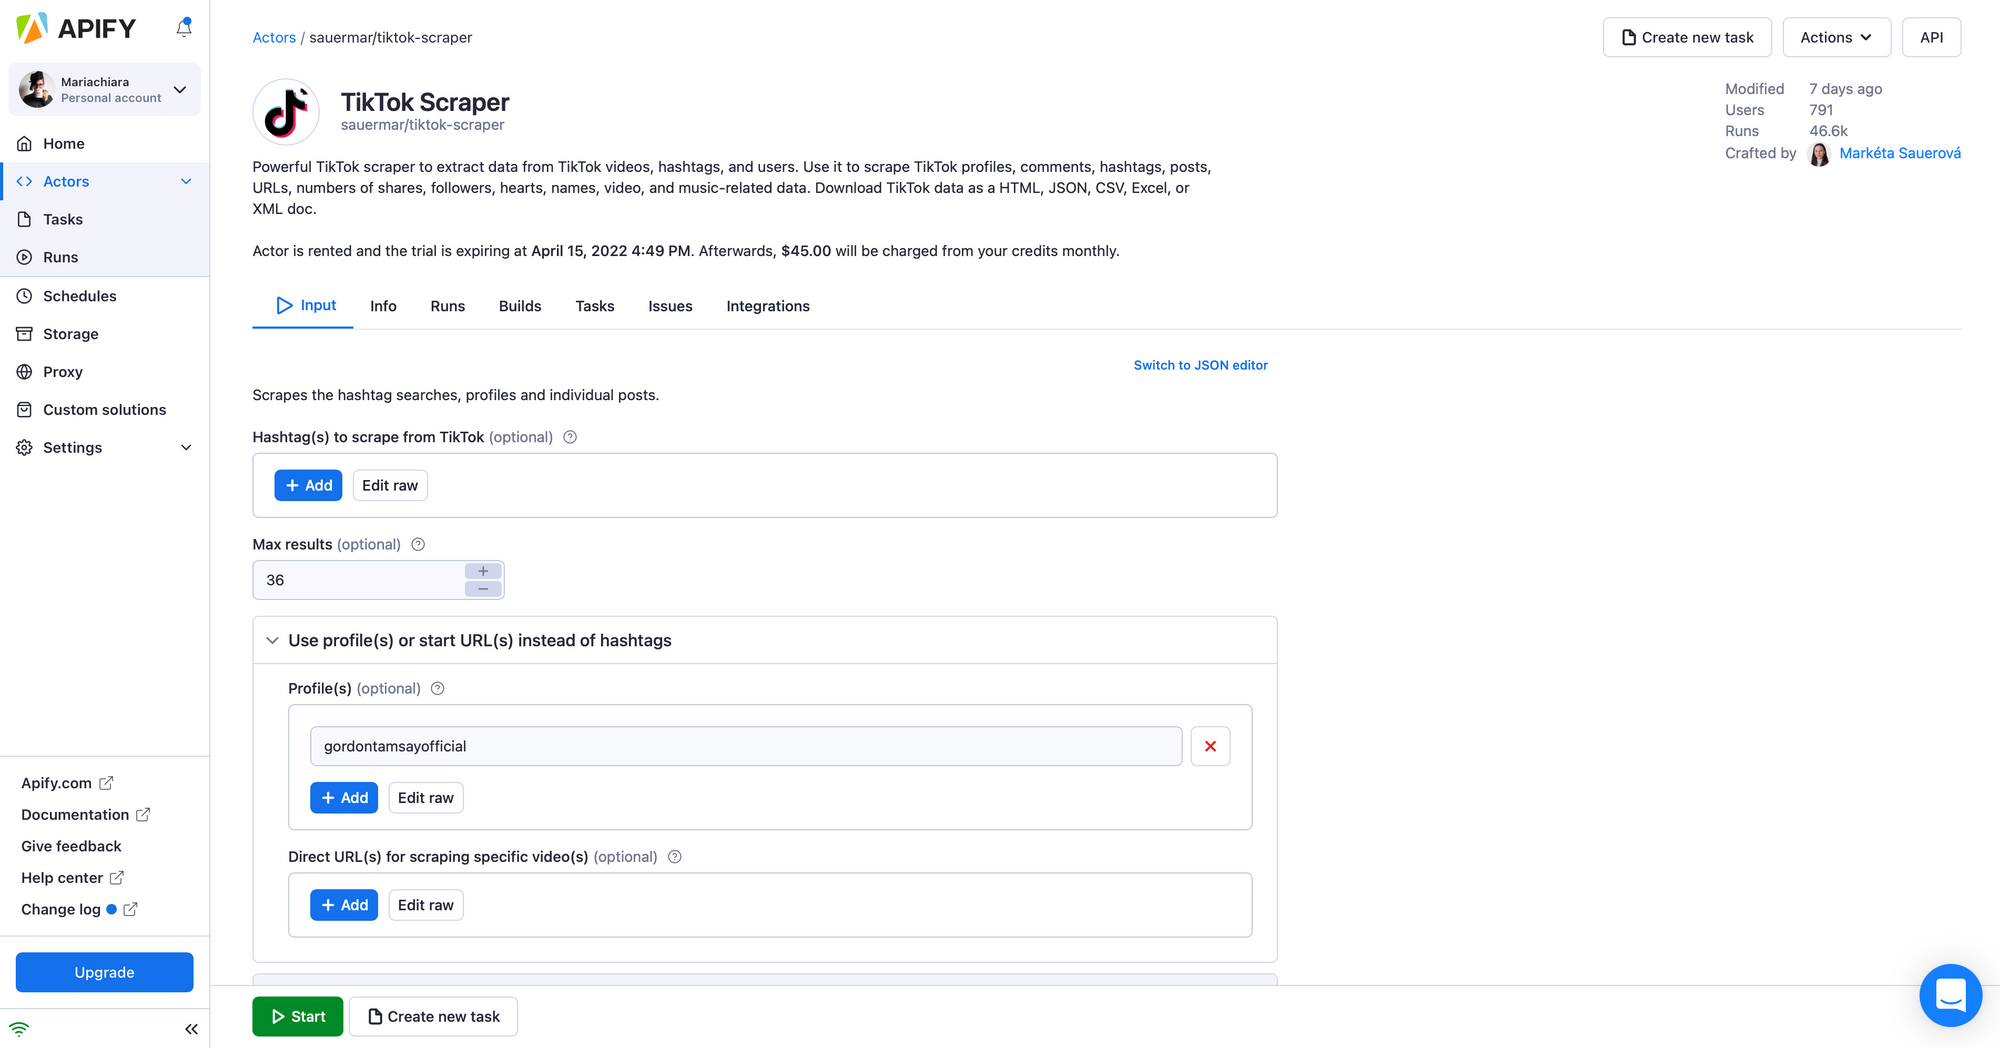Open the Apify.com external link
Screen dimensions: 2000x1048
point(67,783)
